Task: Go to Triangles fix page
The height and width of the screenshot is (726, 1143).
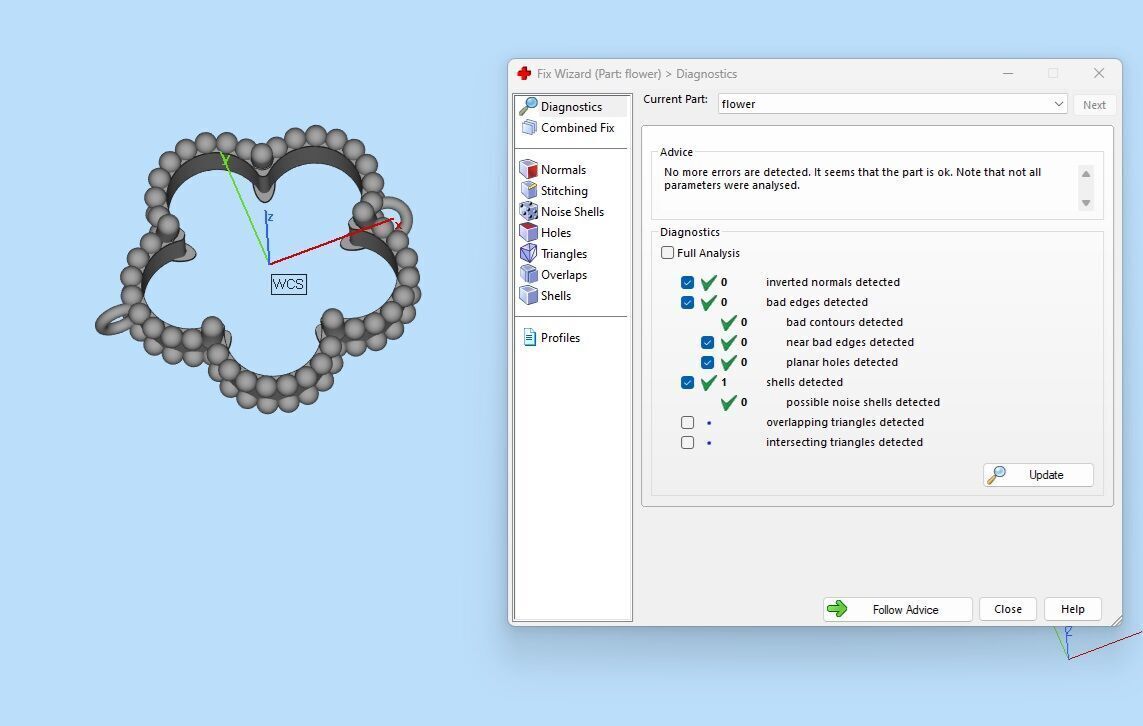Action: (x=564, y=254)
